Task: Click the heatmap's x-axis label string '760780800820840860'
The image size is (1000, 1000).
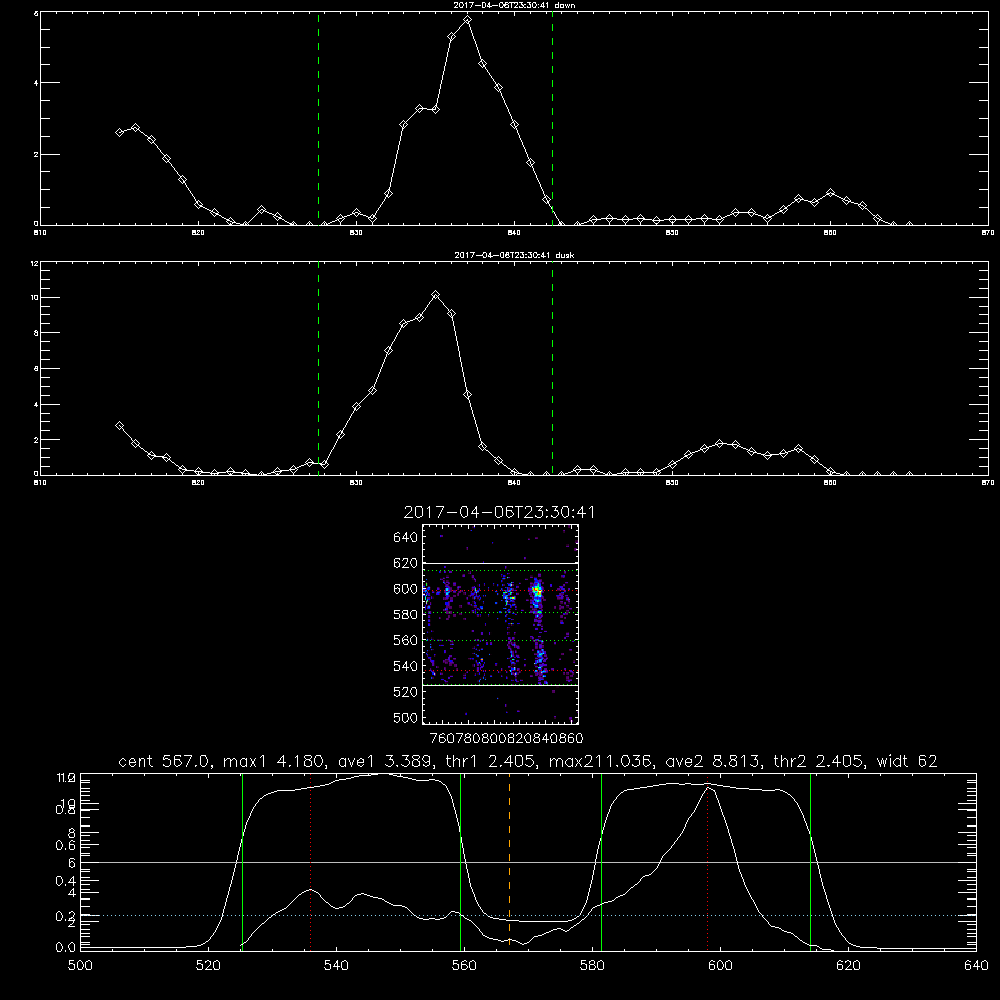Action: [507, 739]
